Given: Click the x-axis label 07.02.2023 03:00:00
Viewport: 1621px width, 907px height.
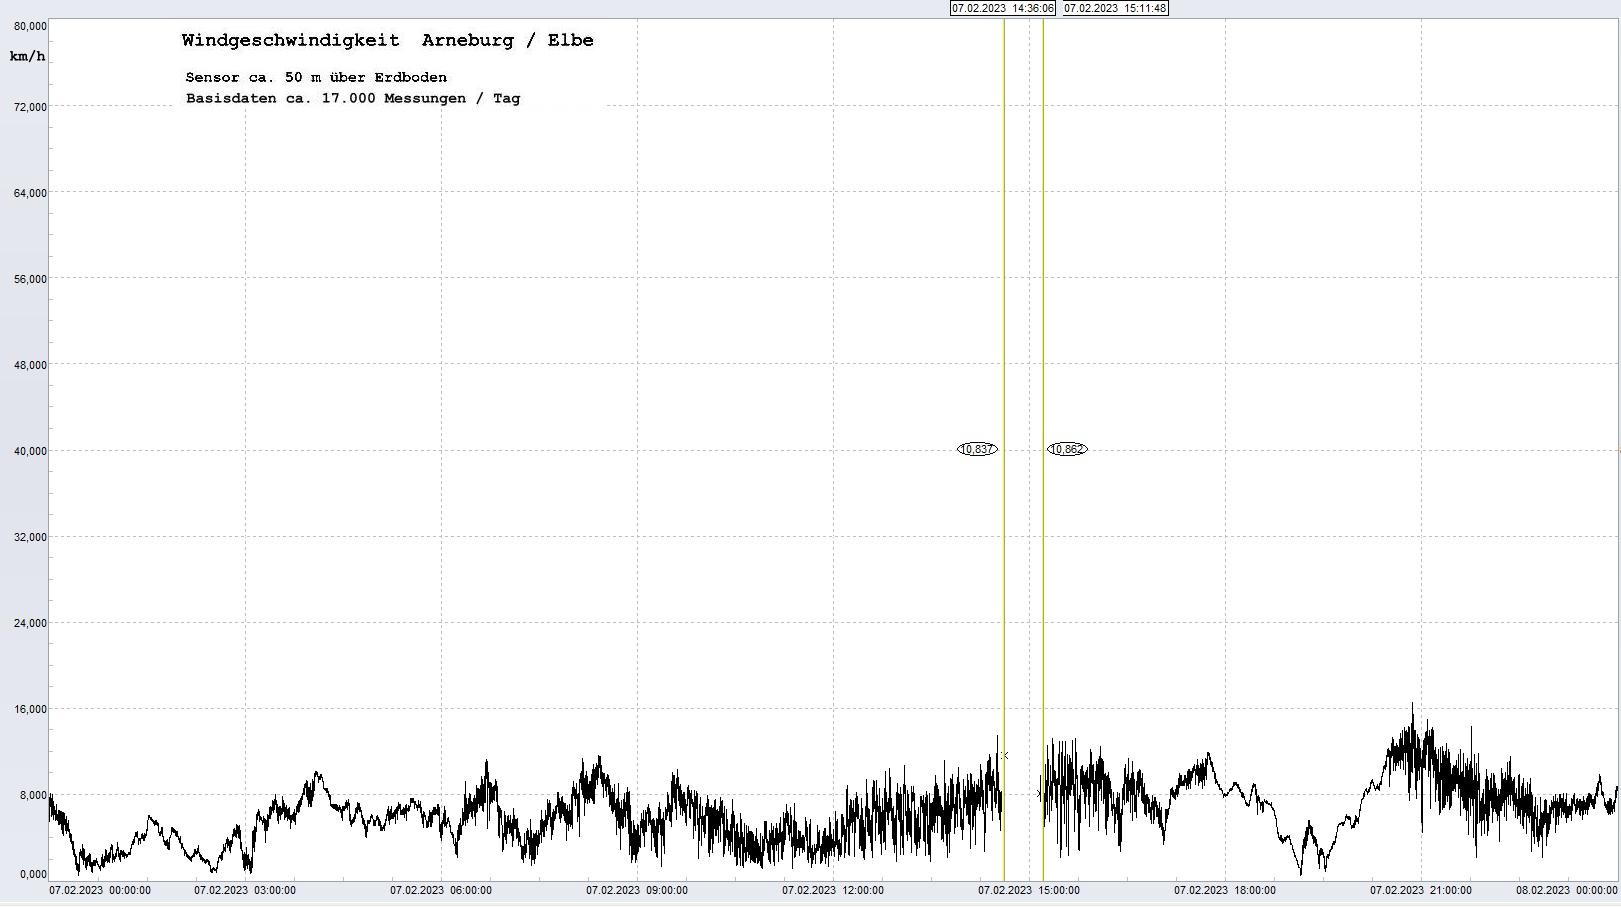Looking at the screenshot, I should pos(245,890).
